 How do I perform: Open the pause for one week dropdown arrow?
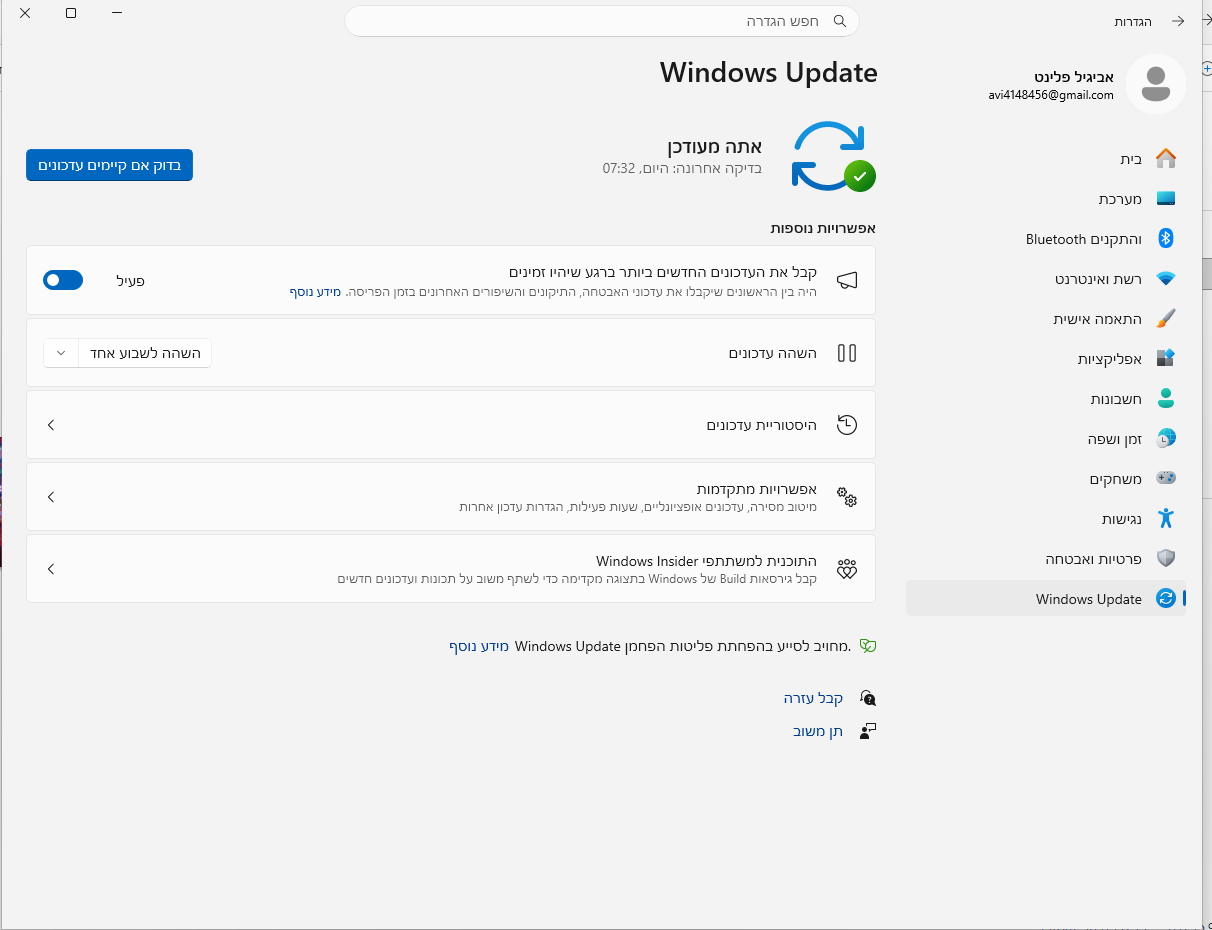61,353
